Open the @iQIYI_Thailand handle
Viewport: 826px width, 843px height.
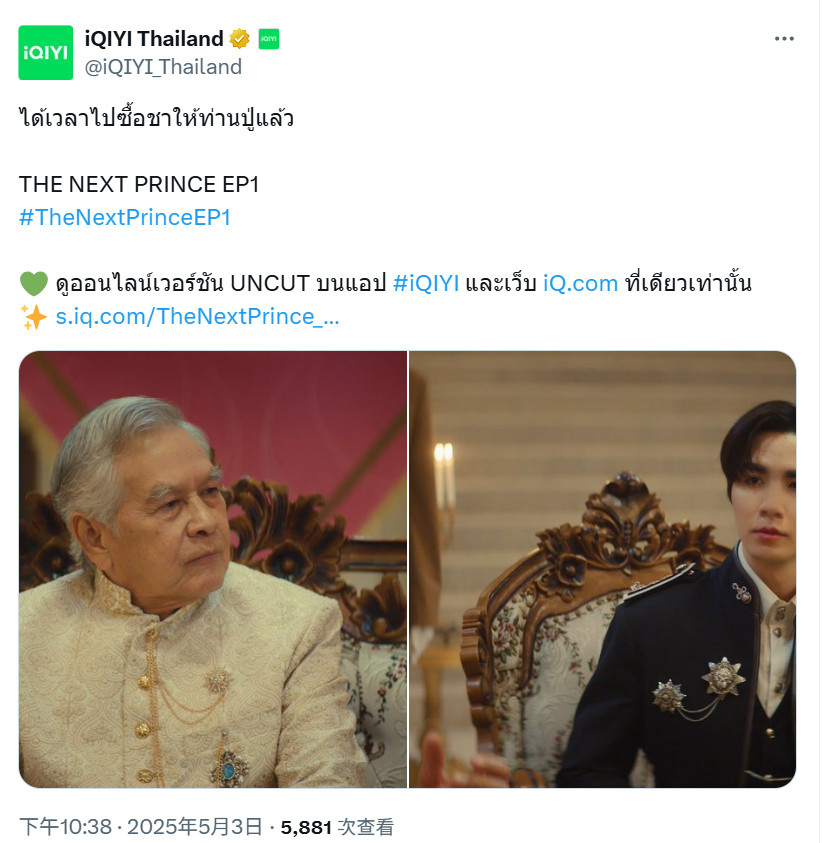[x=163, y=67]
